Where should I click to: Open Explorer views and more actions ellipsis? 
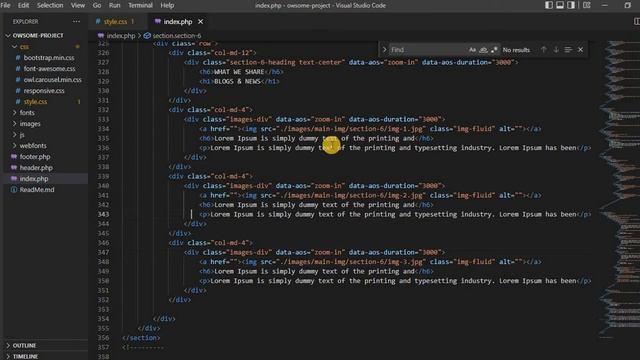tap(76, 21)
